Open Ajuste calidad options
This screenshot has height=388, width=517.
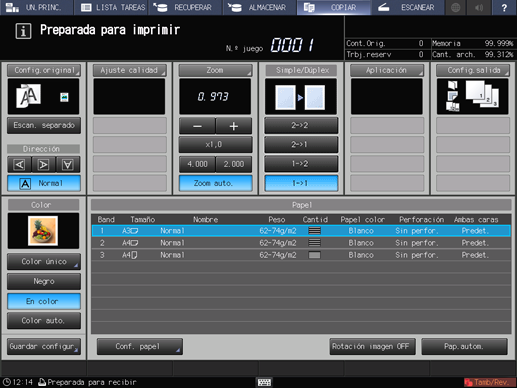[x=129, y=70]
